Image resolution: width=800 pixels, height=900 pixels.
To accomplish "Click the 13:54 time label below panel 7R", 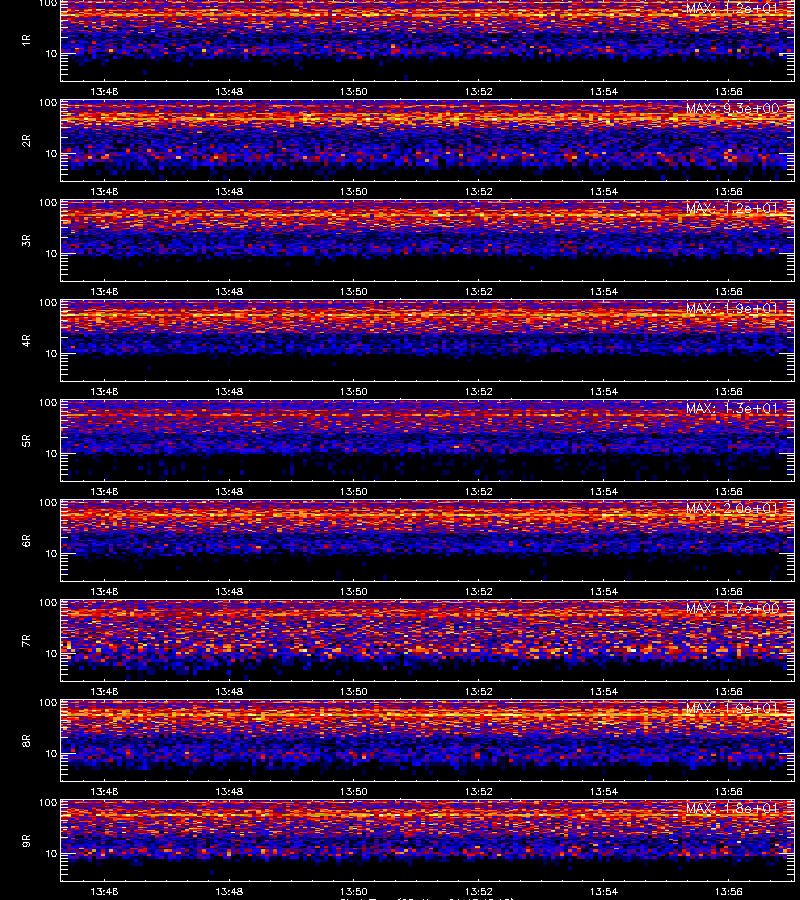I will click(604, 691).
